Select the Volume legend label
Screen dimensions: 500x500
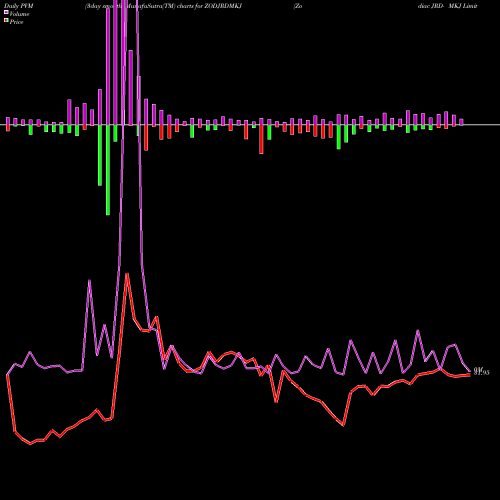point(19,14)
